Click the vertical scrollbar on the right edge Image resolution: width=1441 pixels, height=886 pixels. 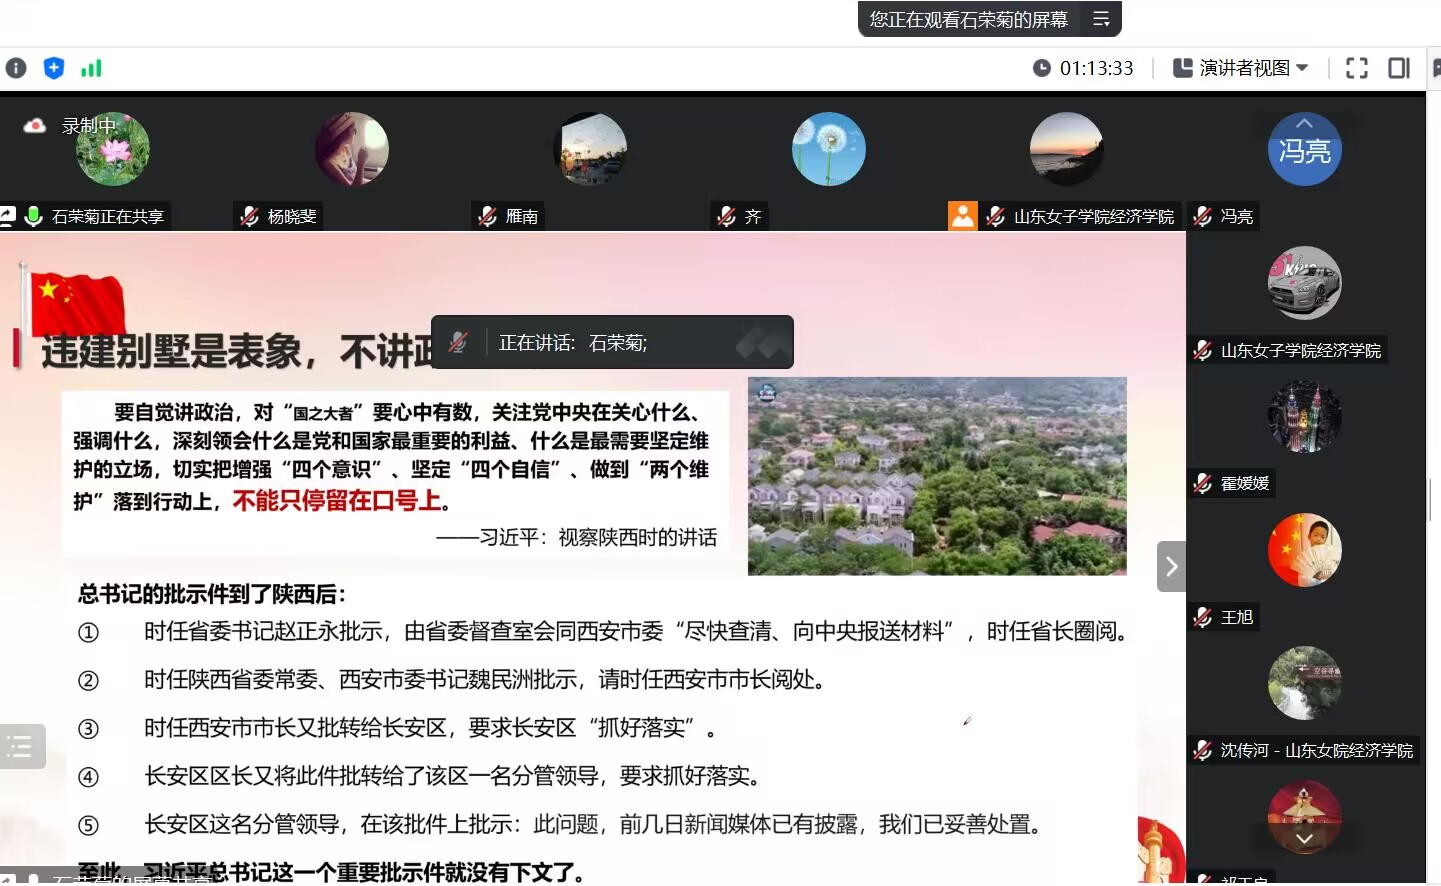[1432, 500]
